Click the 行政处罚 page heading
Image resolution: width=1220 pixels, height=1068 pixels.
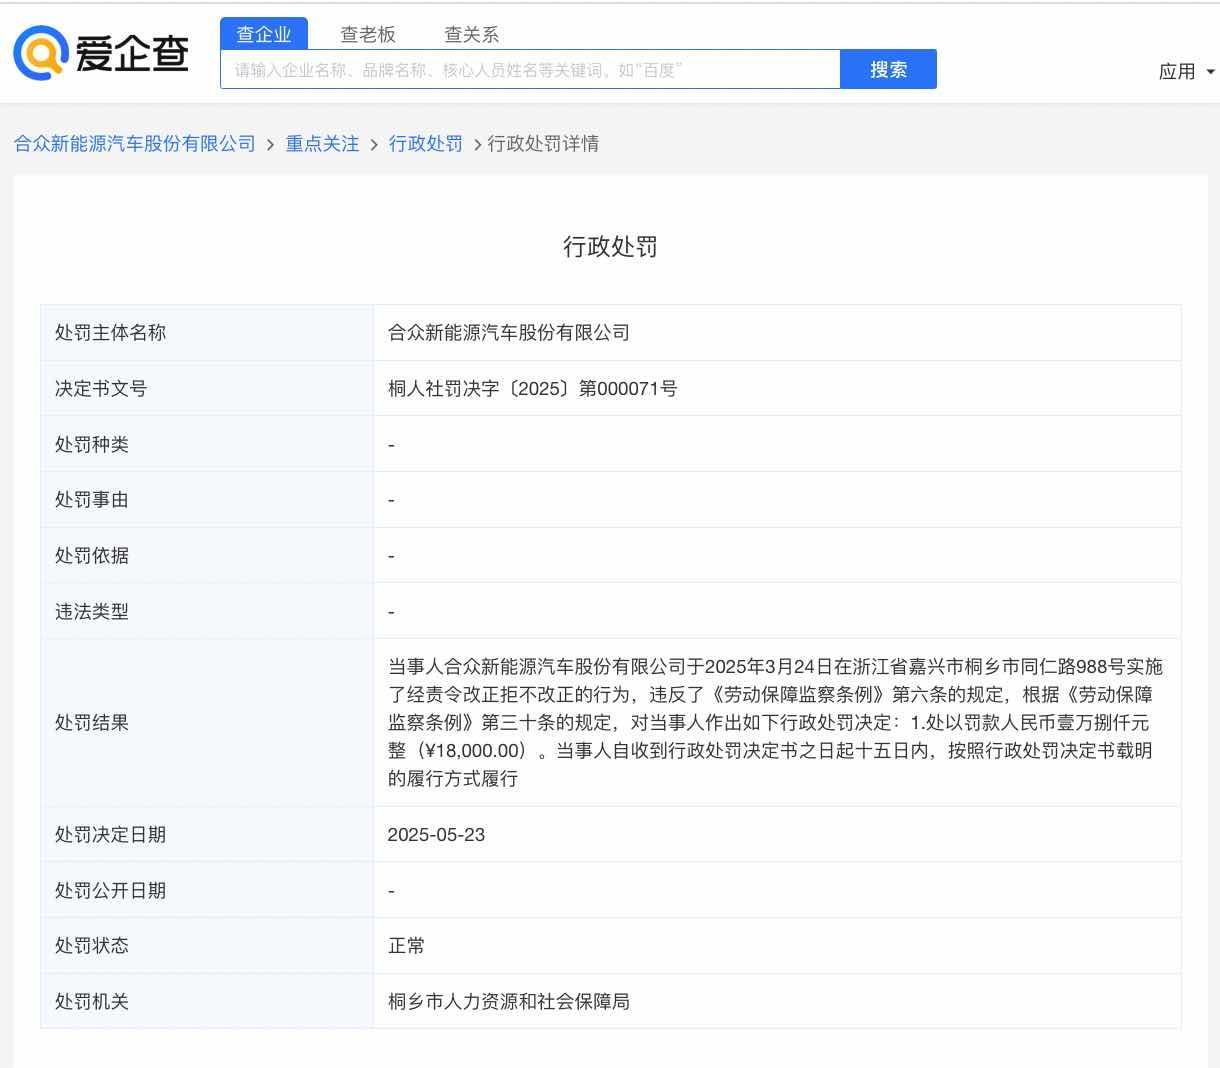(610, 247)
